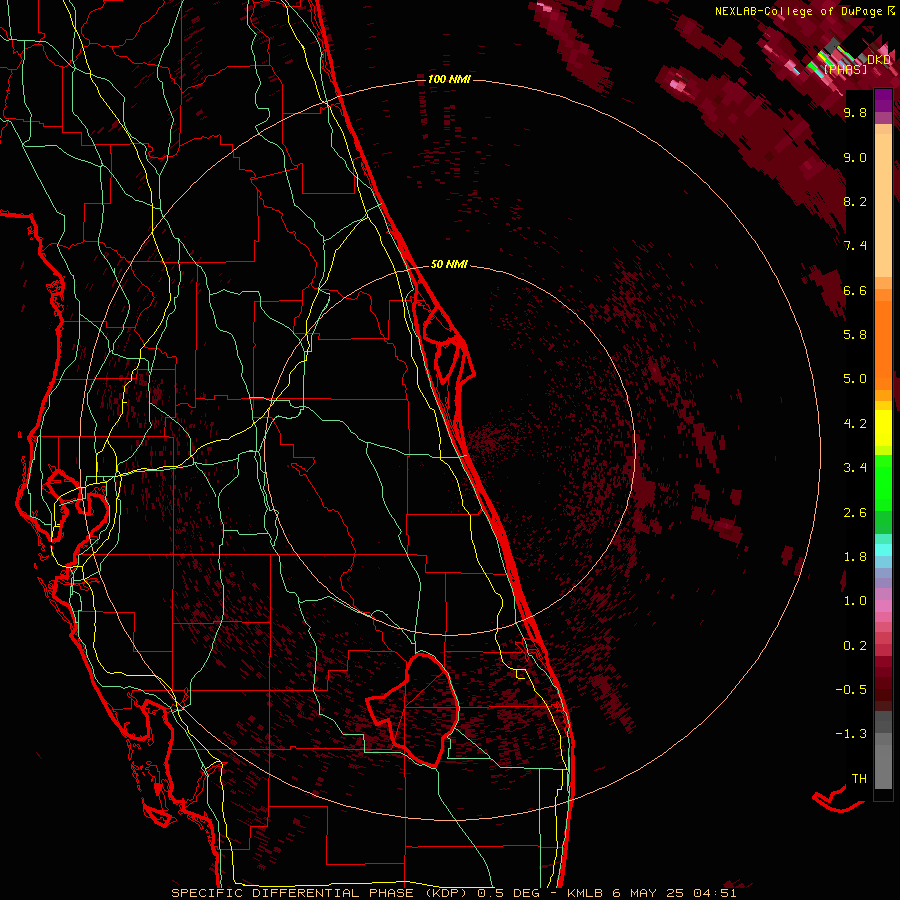This screenshot has height=900, width=900.
Task: Click the 0.2 value on the color scale
Action: coord(855,646)
